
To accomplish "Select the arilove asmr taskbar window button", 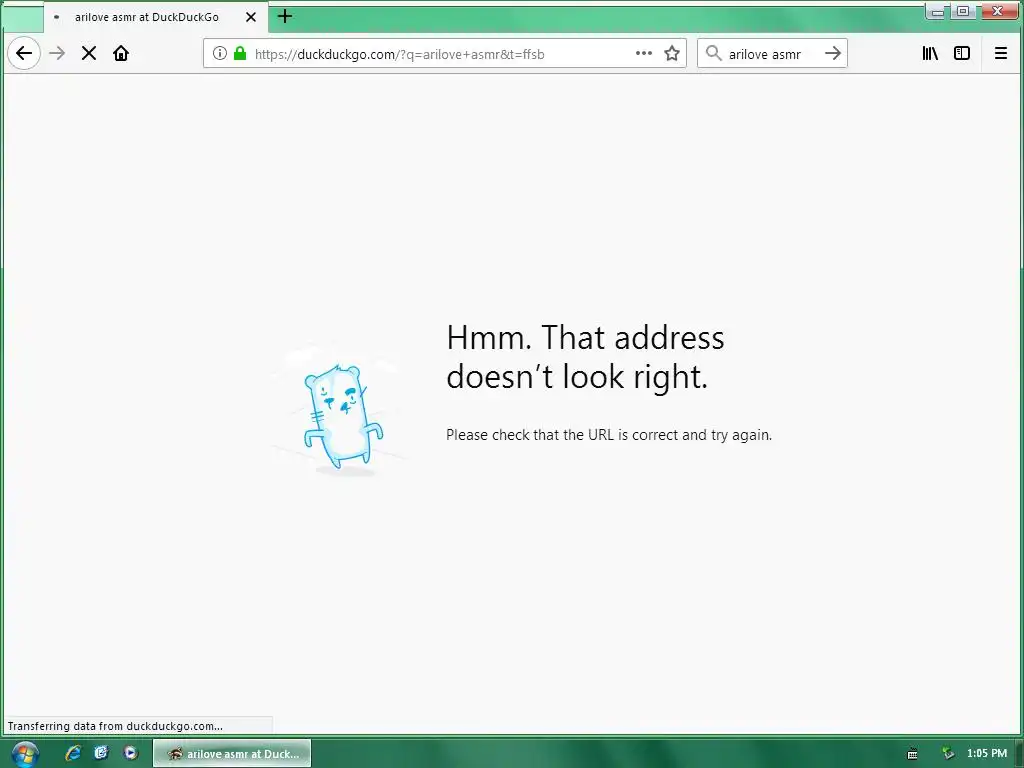I will click(232, 754).
